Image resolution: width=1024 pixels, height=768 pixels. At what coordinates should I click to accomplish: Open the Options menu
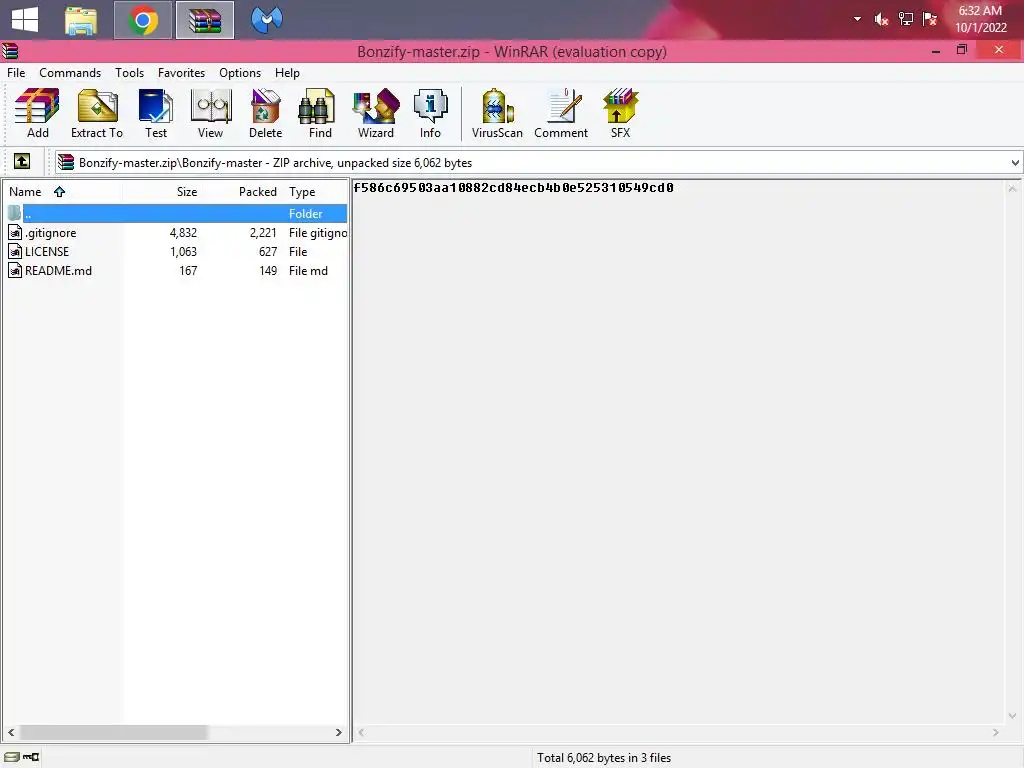click(240, 72)
